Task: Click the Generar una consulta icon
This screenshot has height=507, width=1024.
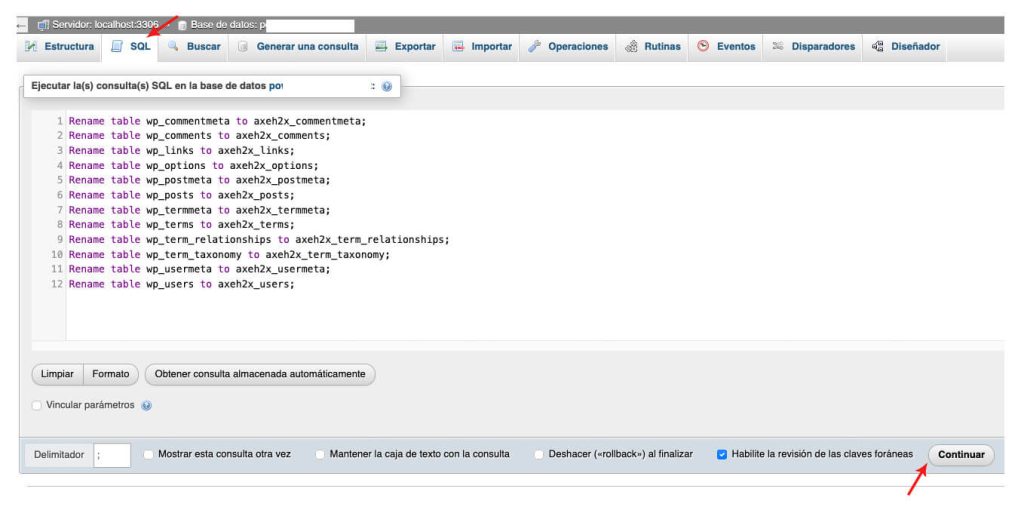Action: 243,47
